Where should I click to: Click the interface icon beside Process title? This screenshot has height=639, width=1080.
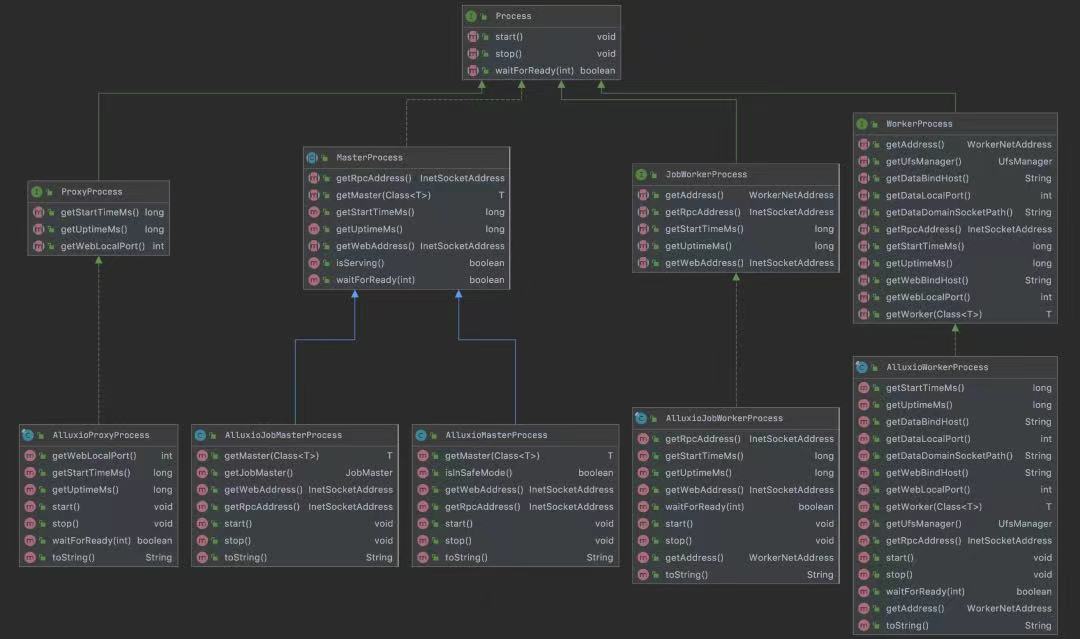[x=471, y=16]
